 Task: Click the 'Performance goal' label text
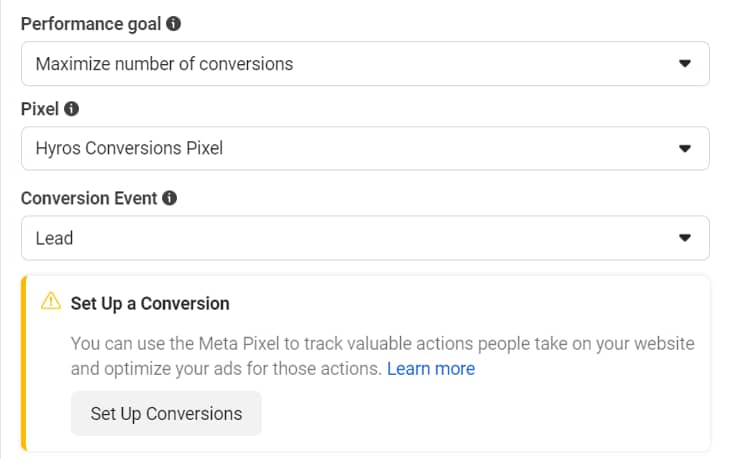(91, 24)
